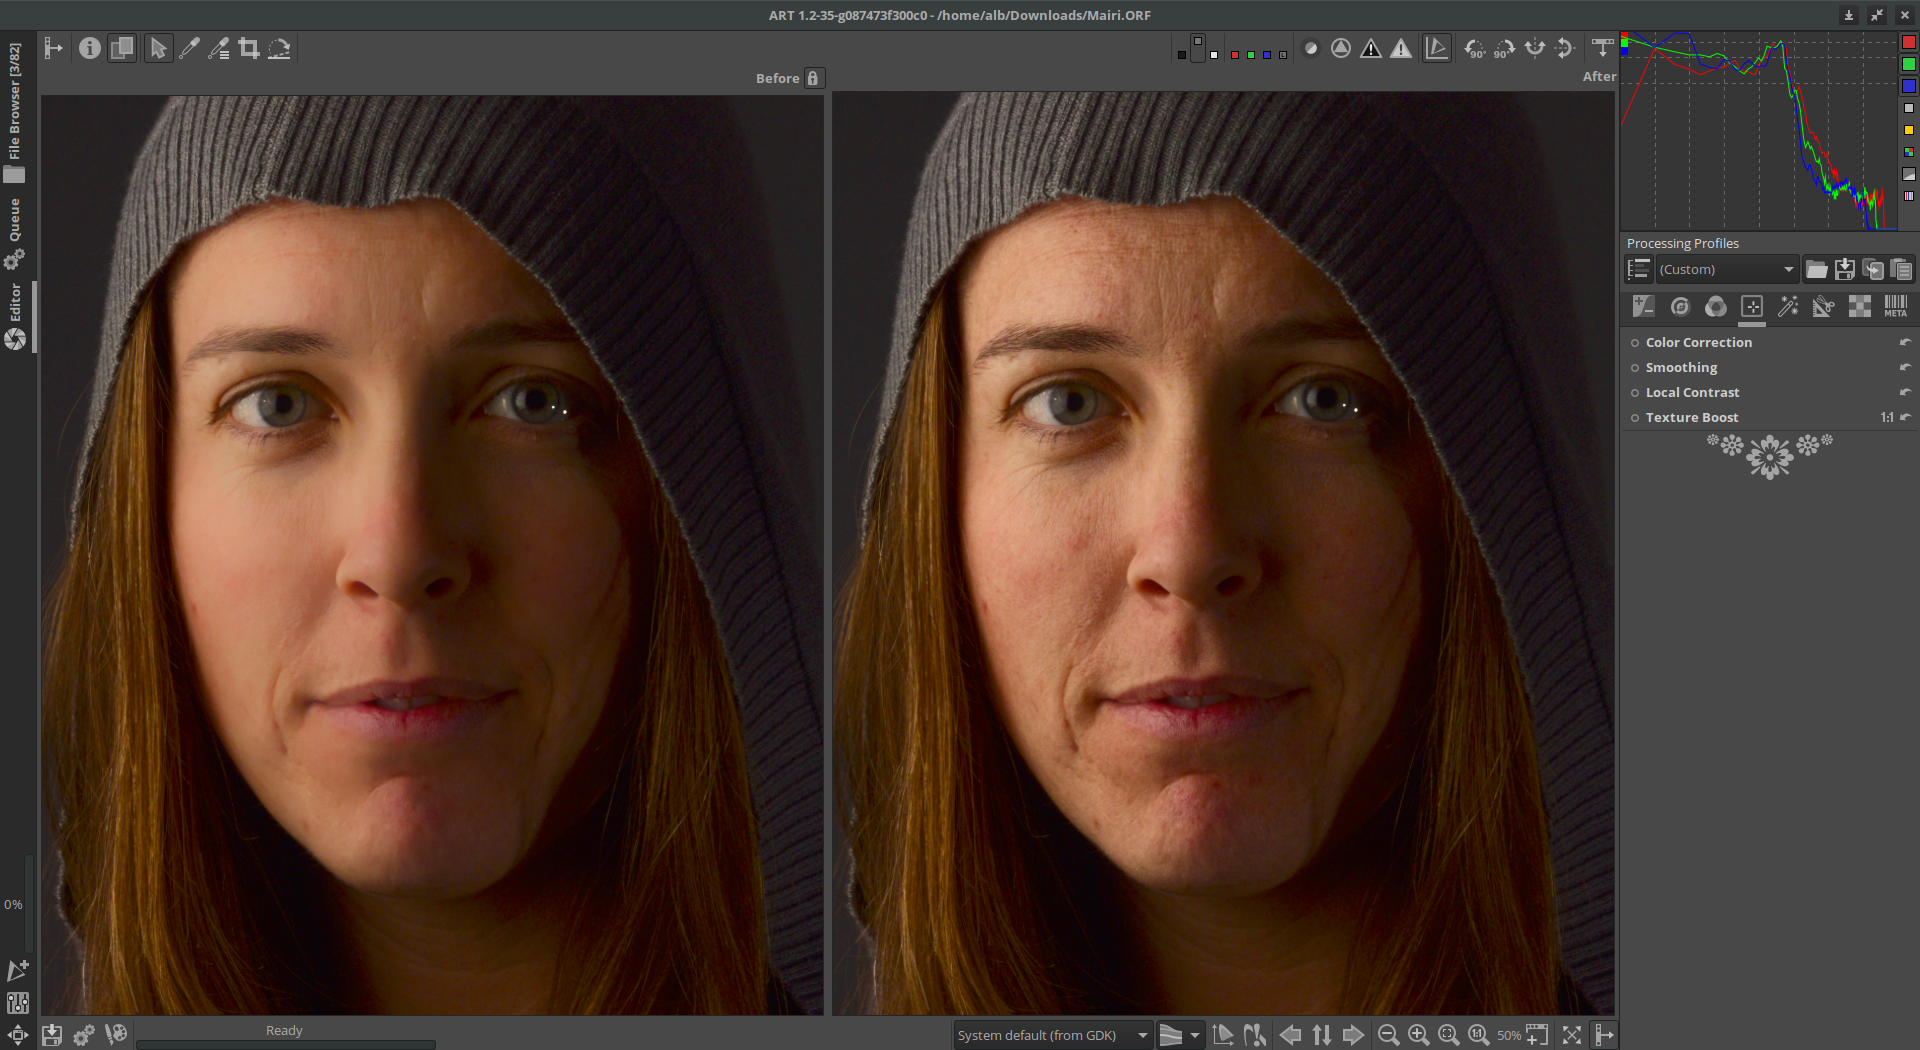
Task: Expand the Local Contrast section
Action: [1692, 392]
